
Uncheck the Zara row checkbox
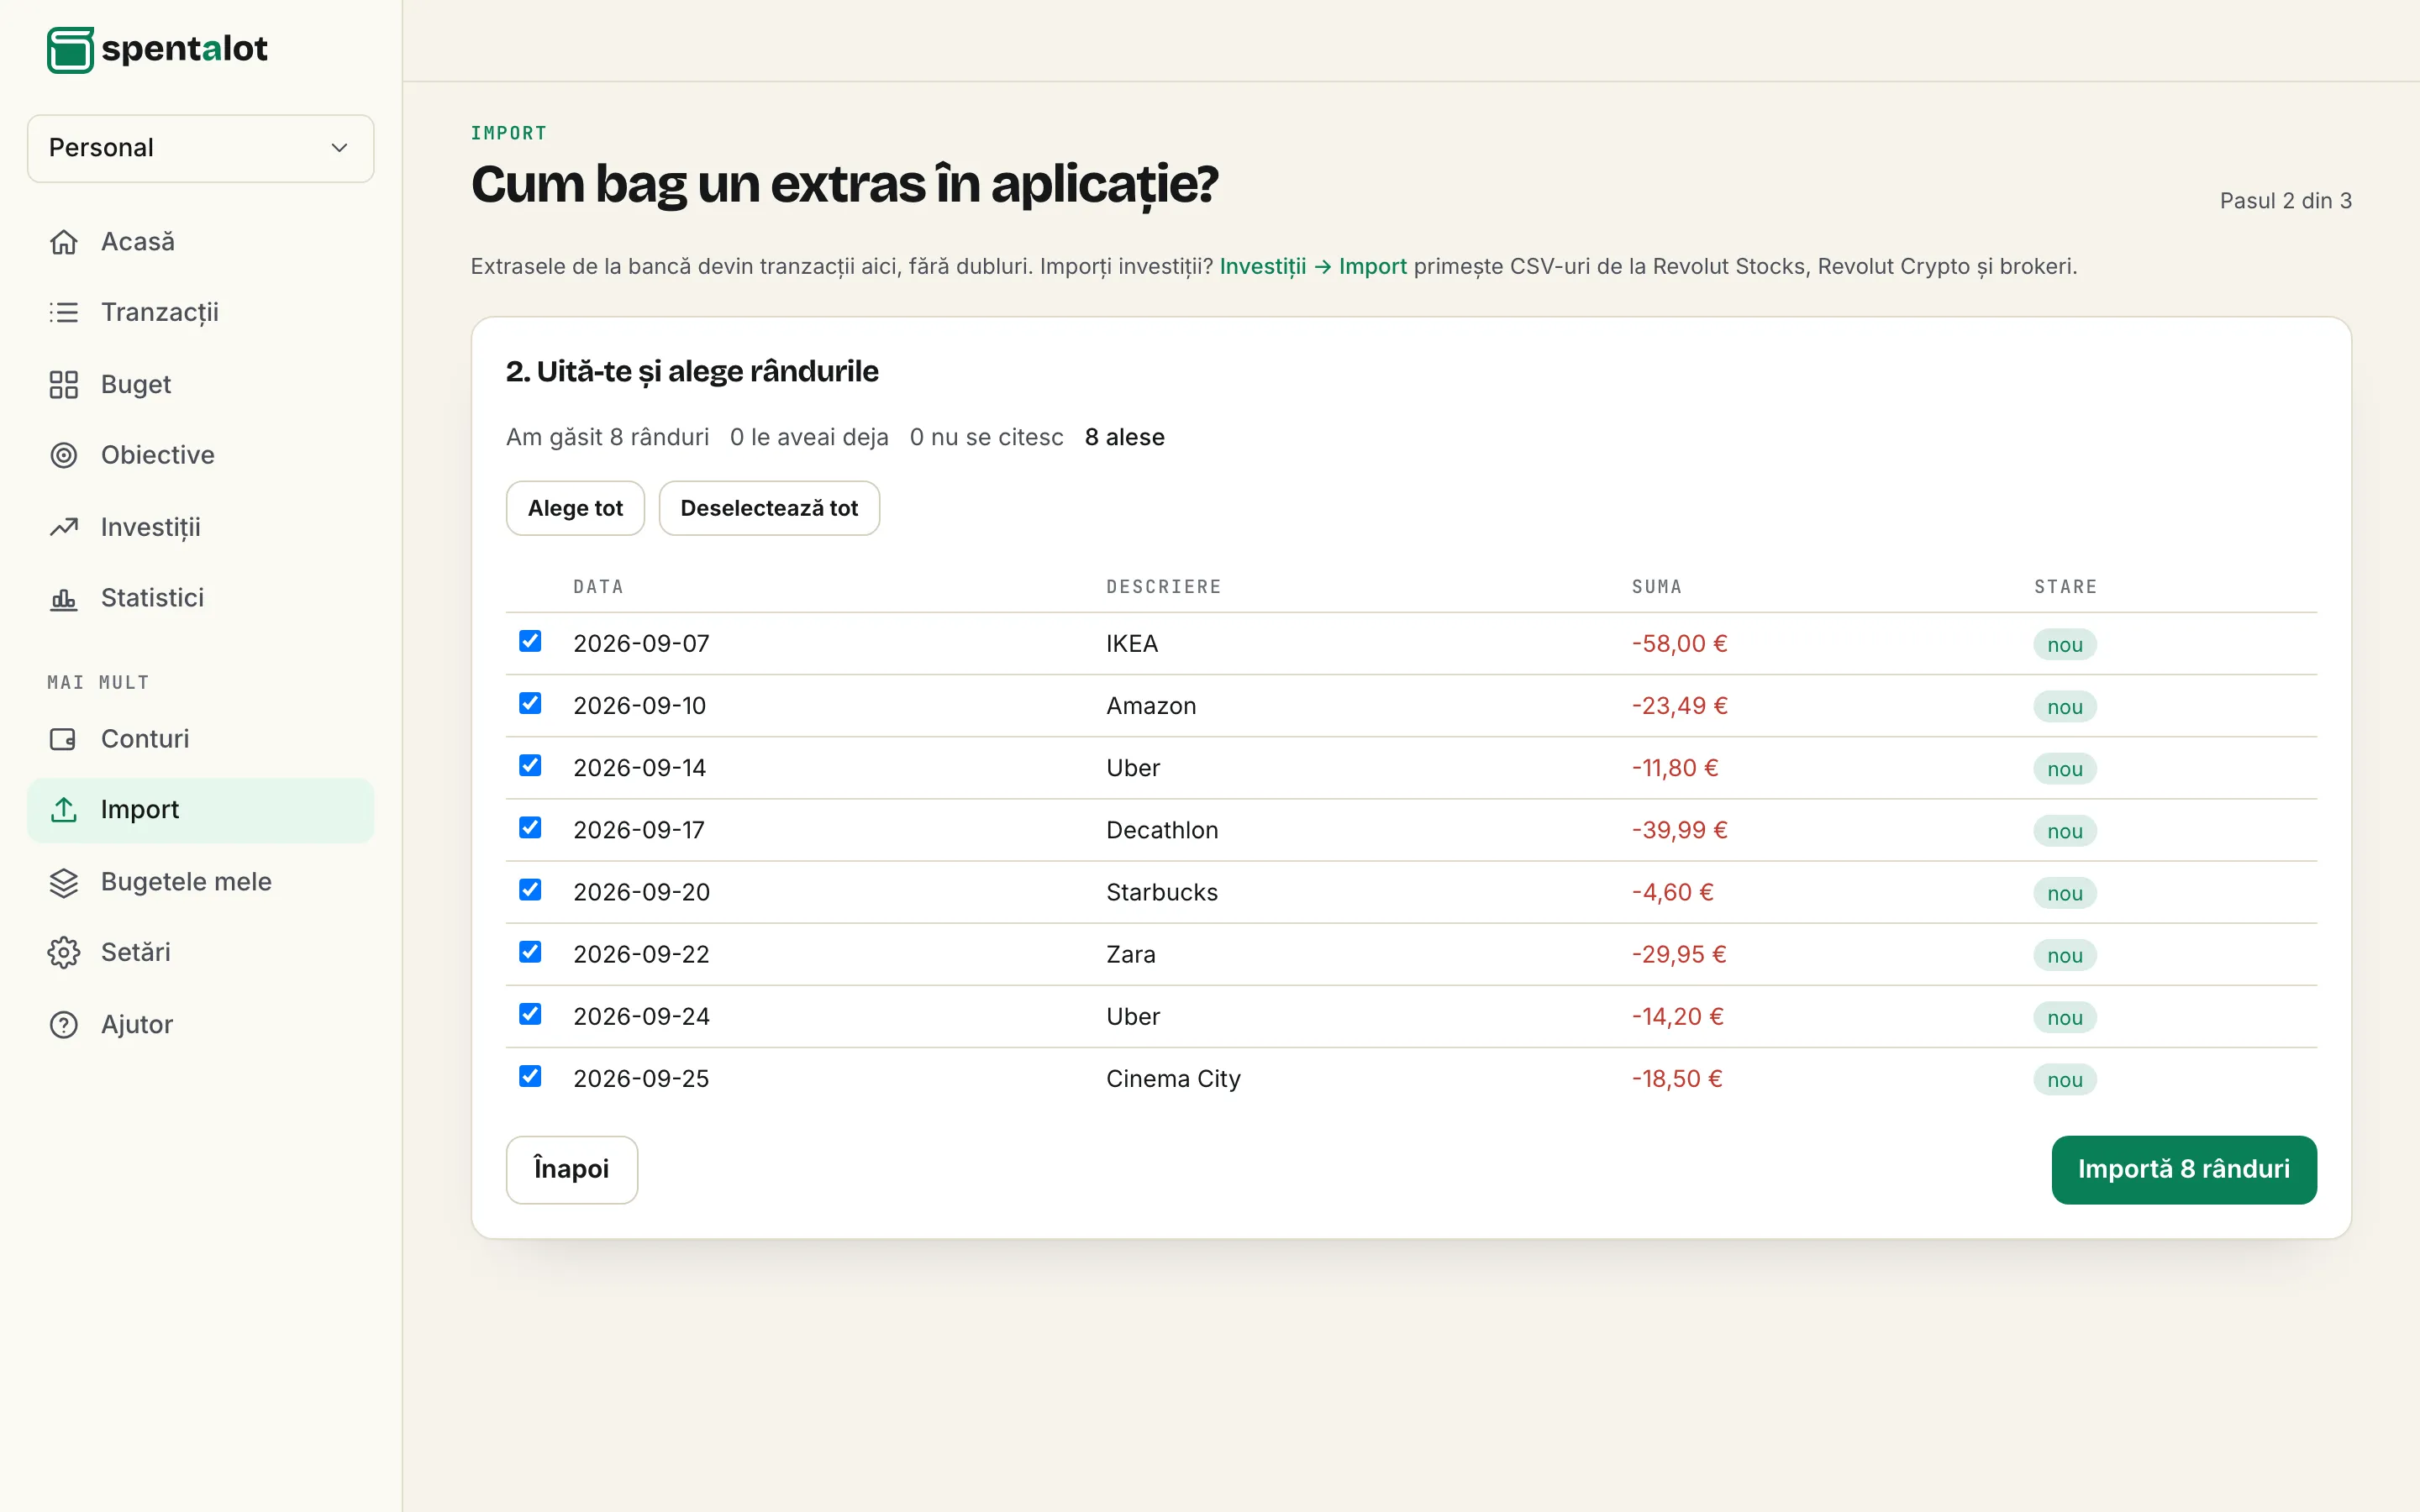[x=530, y=951]
